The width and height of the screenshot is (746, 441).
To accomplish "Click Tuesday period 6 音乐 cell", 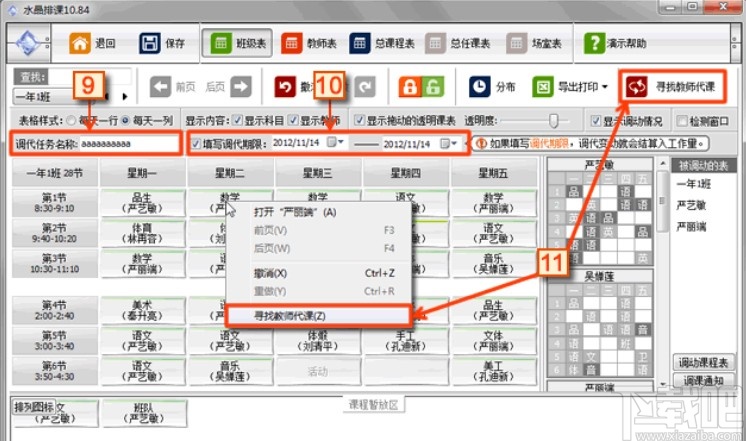I will (230, 372).
